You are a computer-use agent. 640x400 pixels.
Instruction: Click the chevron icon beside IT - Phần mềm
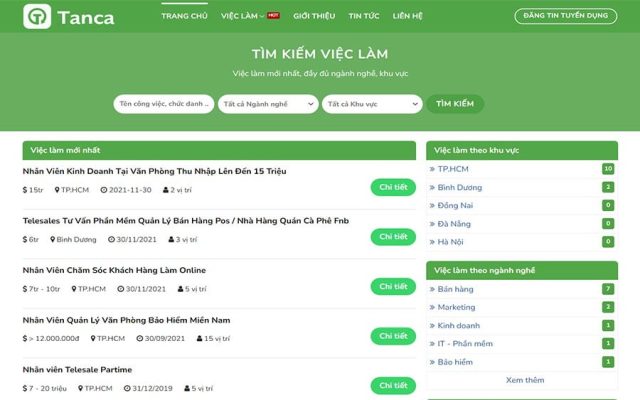click(432, 344)
